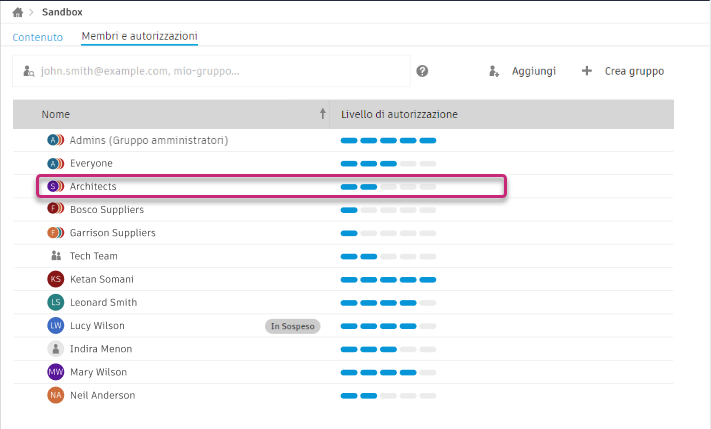711x429 pixels.
Task: Click the MW avatar for Mary Wilson
Action: pyautogui.click(x=56, y=372)
